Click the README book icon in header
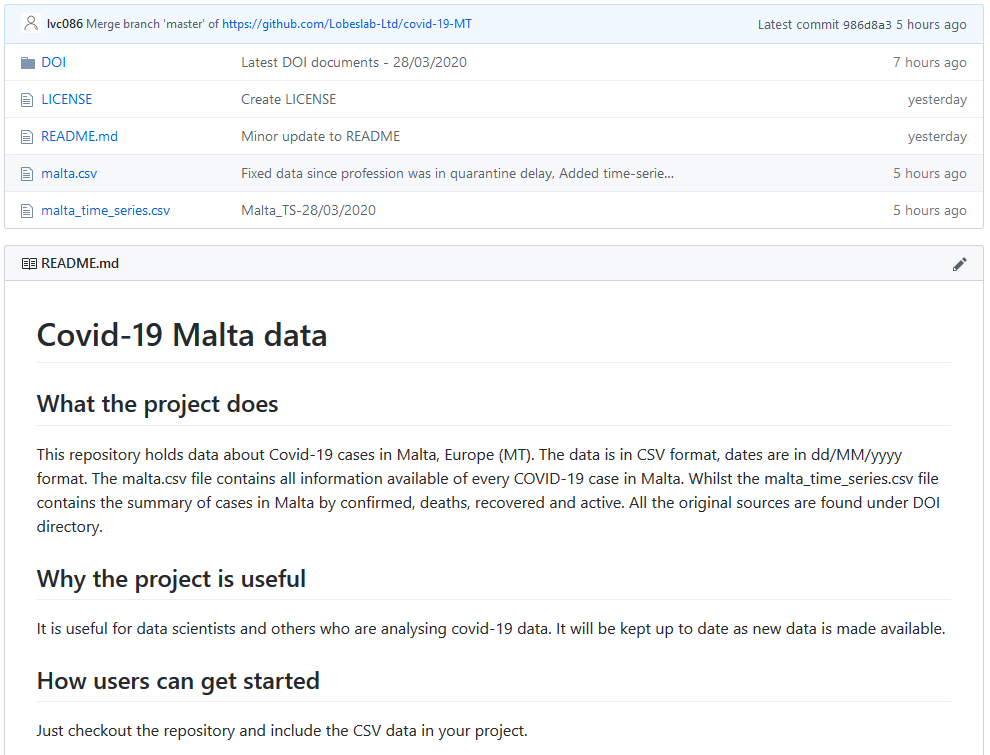990x755 pixels. [x=29, y=264]
